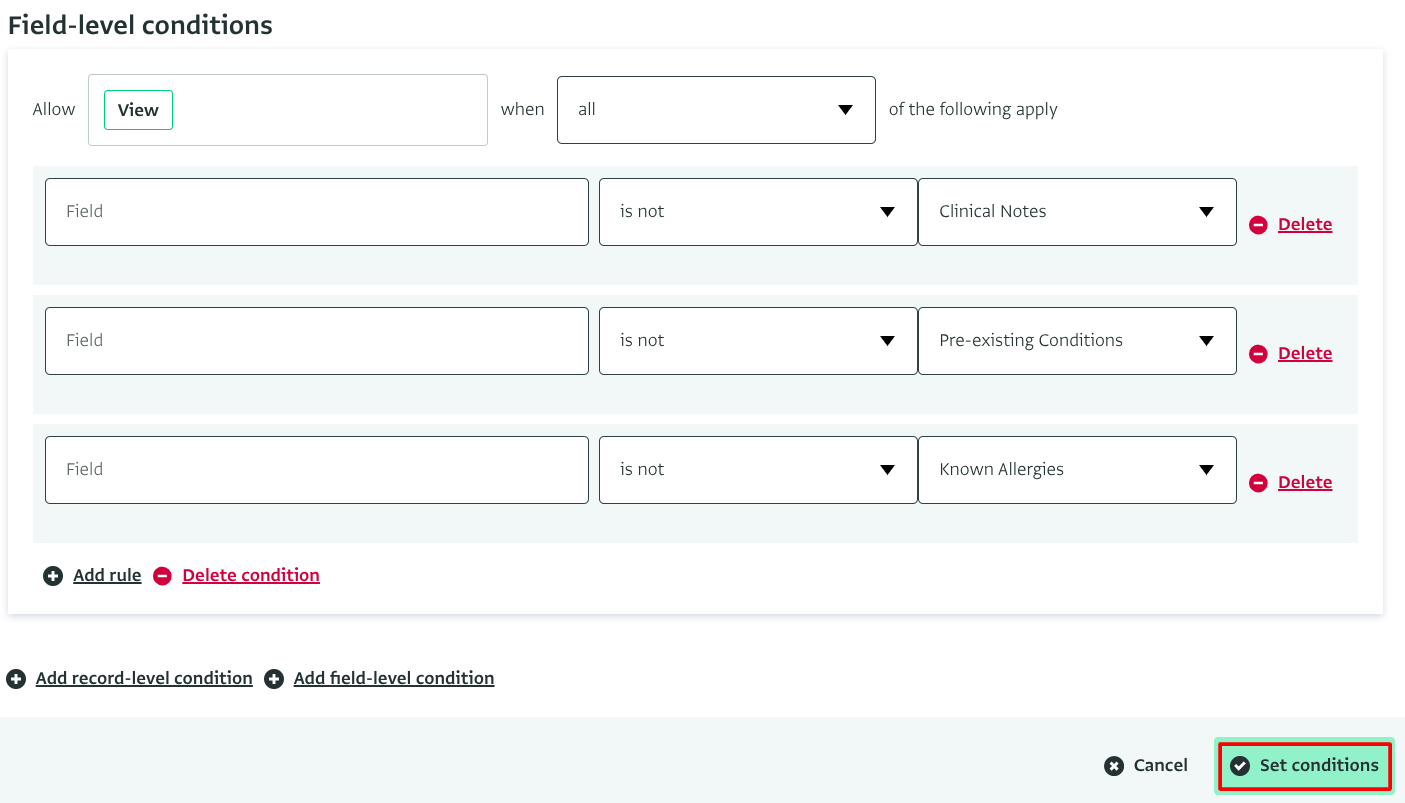
Task: Click the Delete condition link
Action: pos(251,576)
